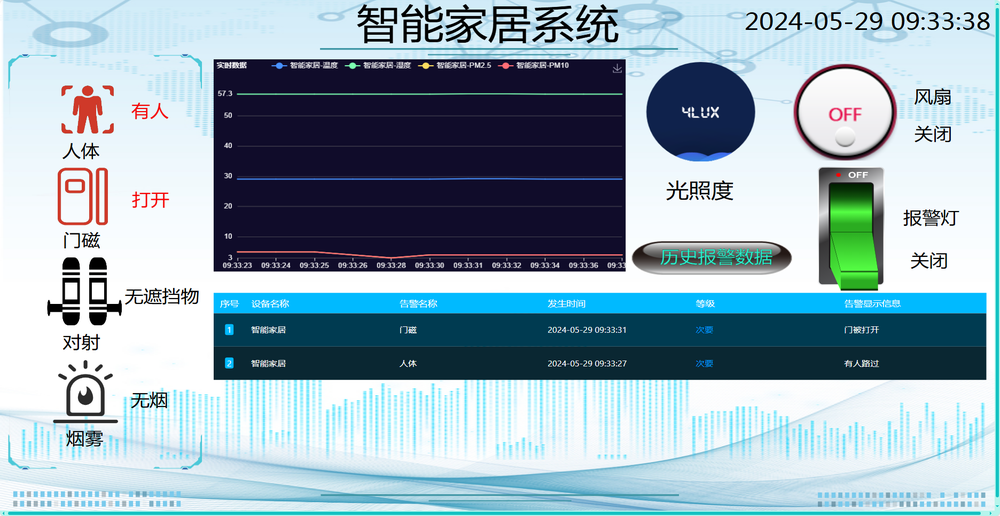Click the 发生时间 column header

566,303
